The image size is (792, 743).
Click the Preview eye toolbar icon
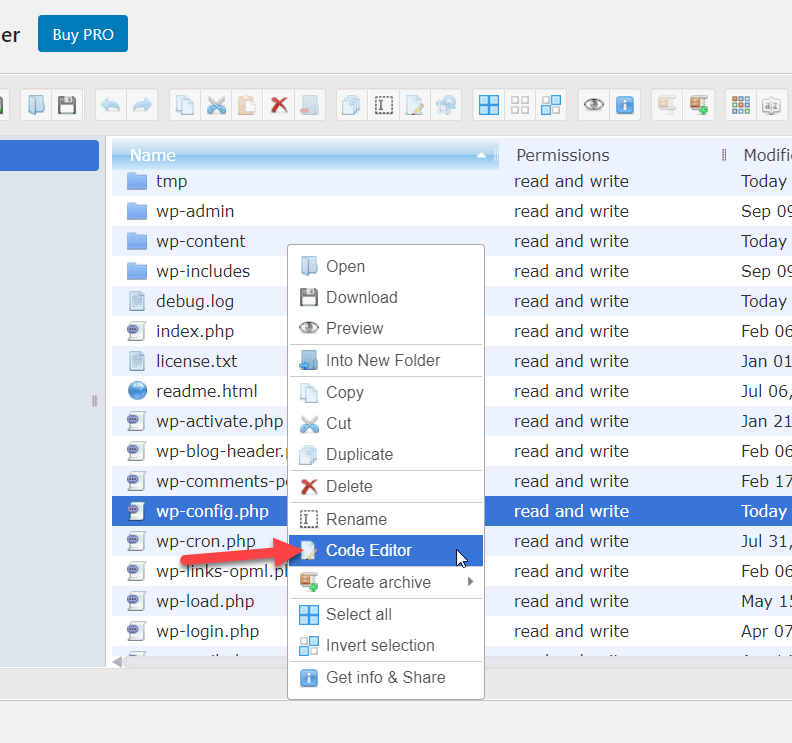[593, 105]
